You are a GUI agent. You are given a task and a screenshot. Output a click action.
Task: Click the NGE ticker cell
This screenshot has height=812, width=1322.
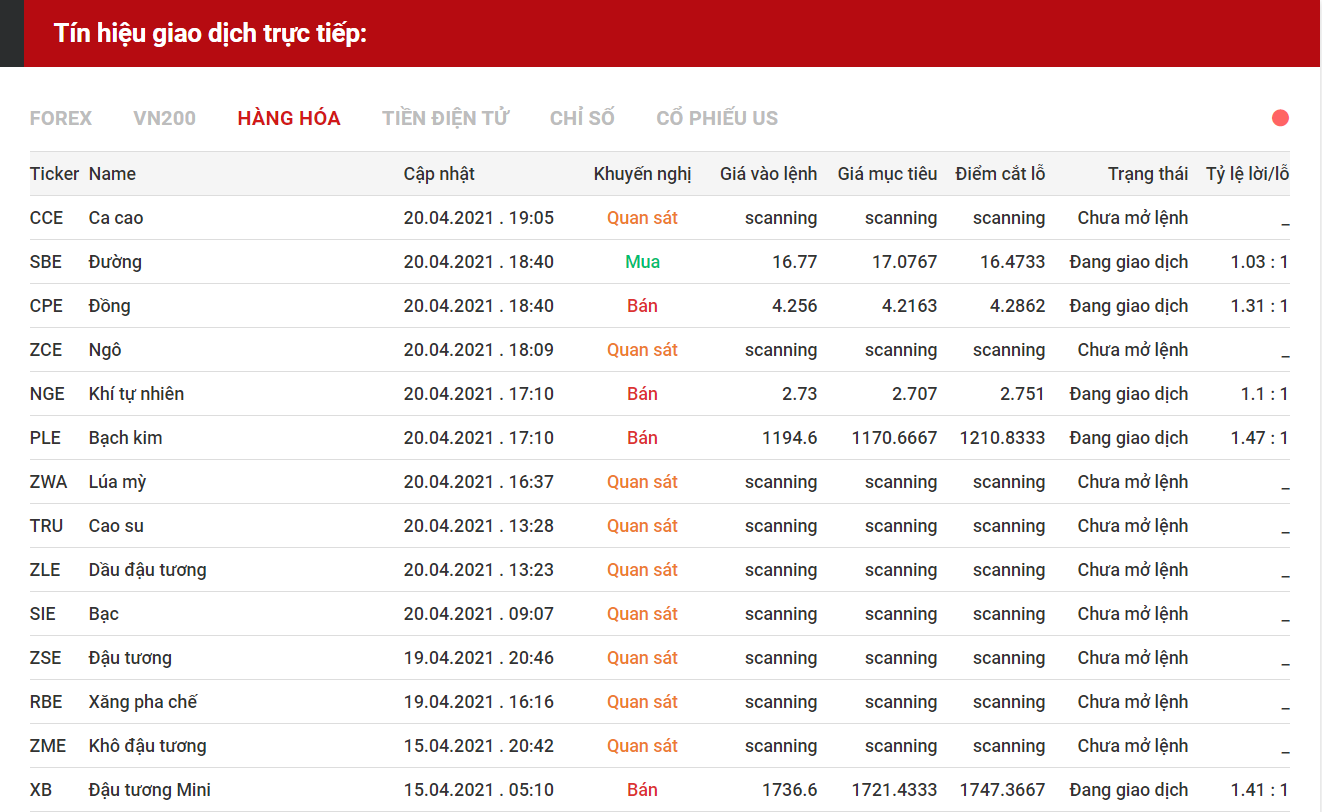coord(47,394)
